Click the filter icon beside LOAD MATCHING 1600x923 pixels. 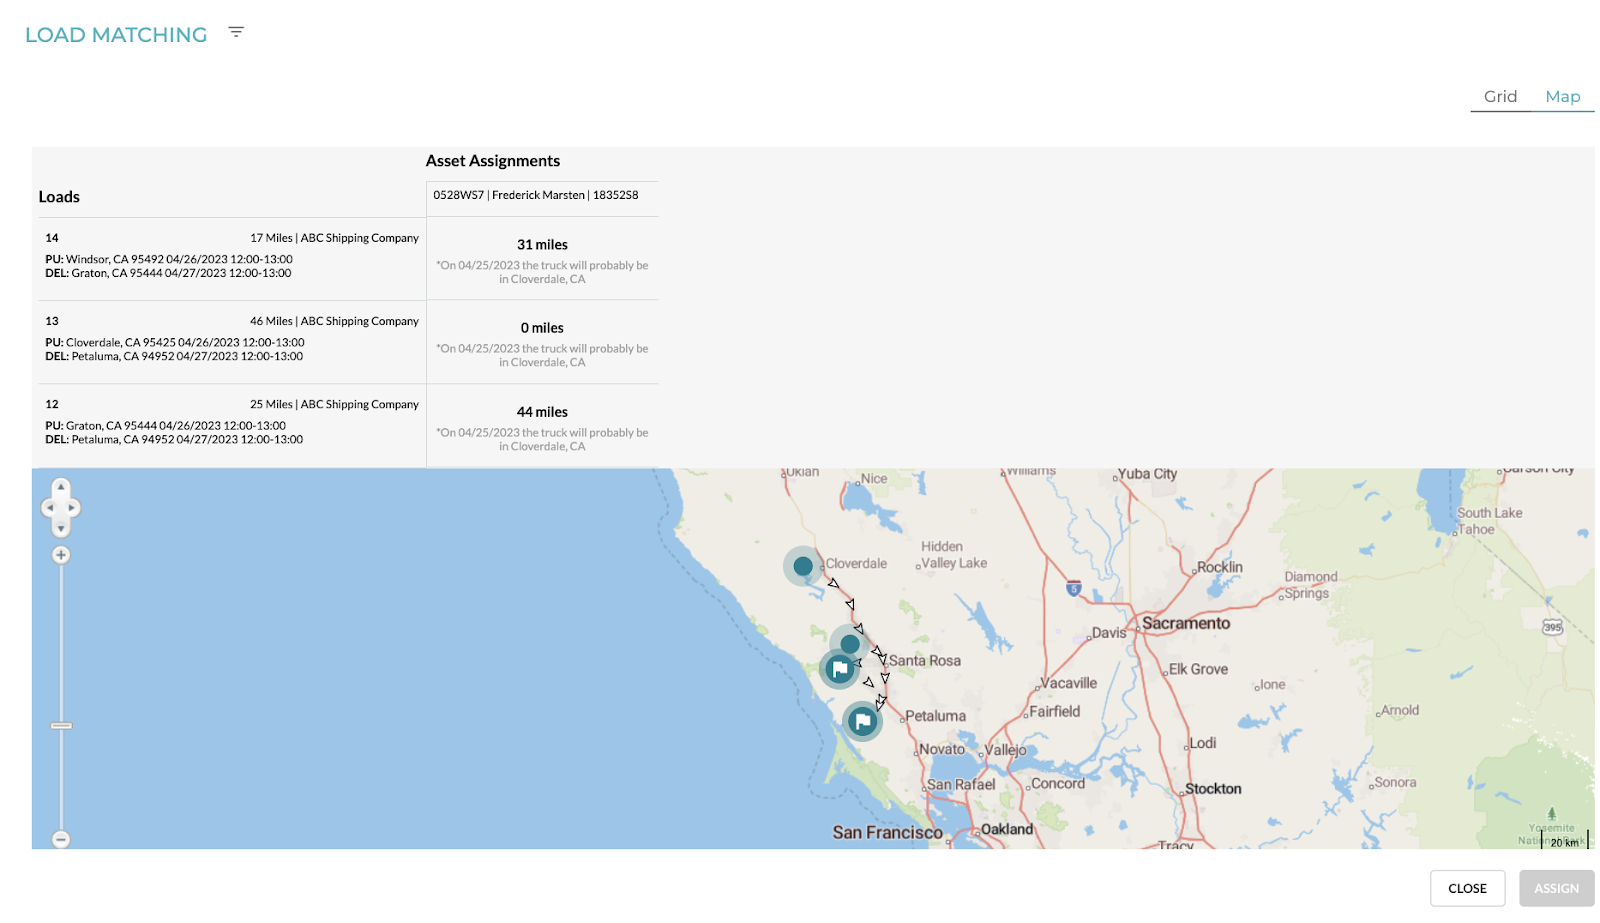(236, 32)
